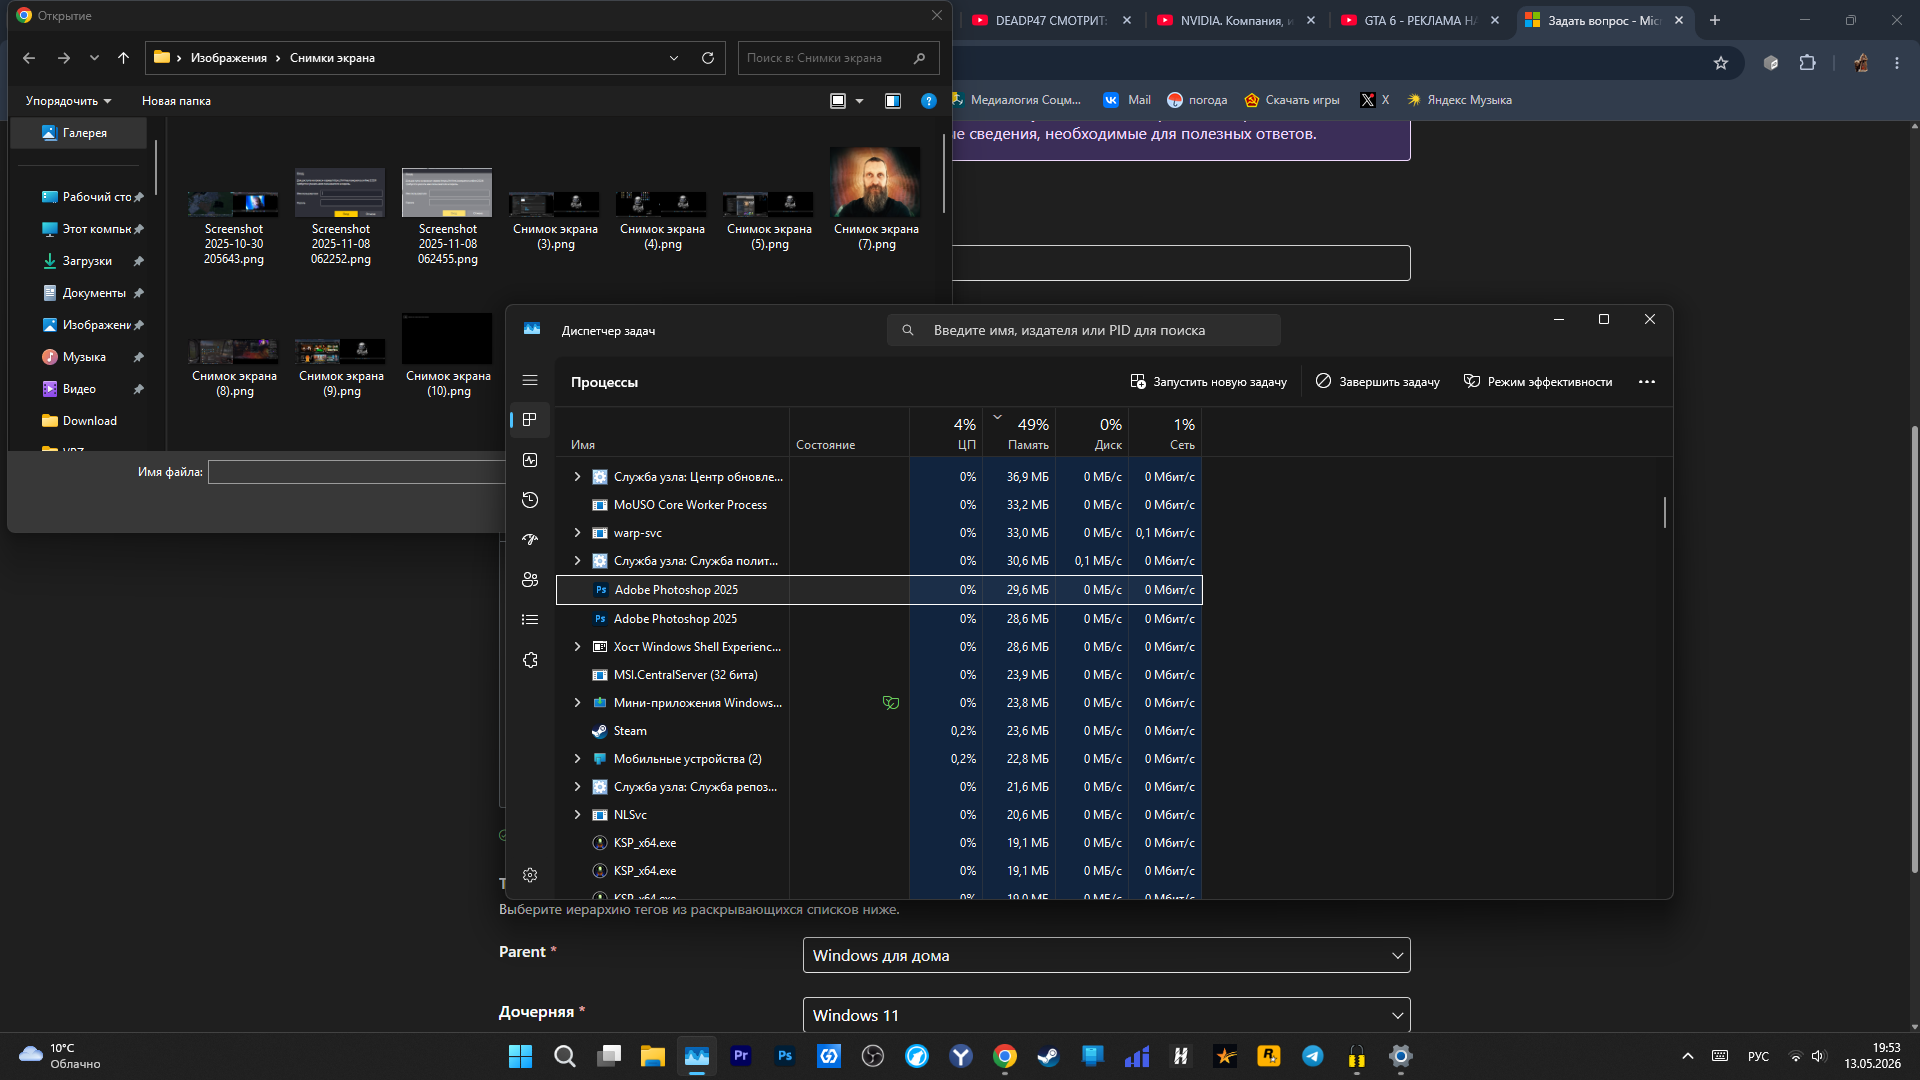Open Details page in Task Manager sidebar
The height and width of the screenshot is (1080, 1920).
point(530,620)
